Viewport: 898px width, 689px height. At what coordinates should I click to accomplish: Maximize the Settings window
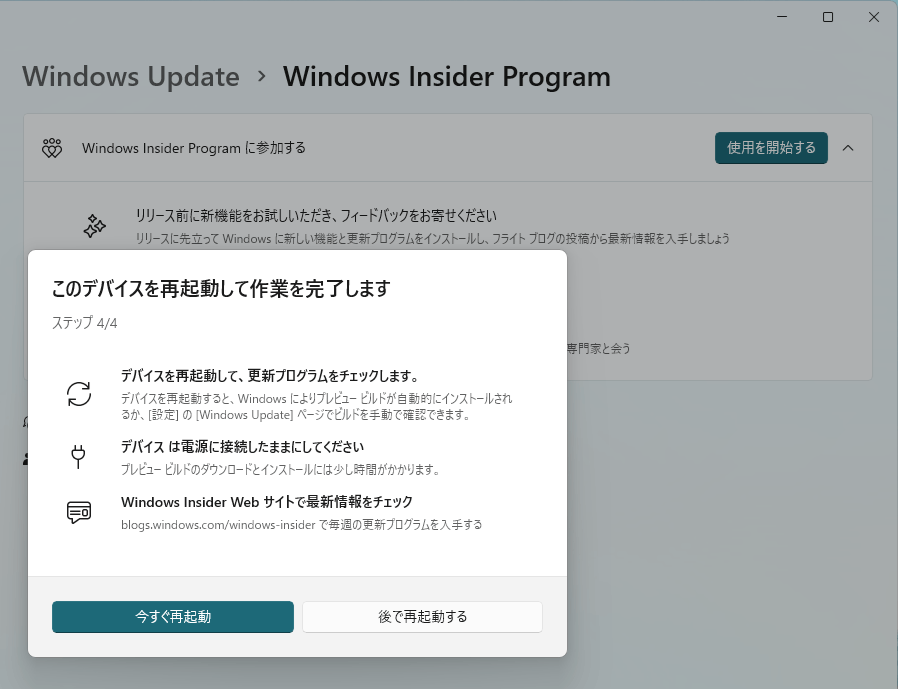[828, 17]
